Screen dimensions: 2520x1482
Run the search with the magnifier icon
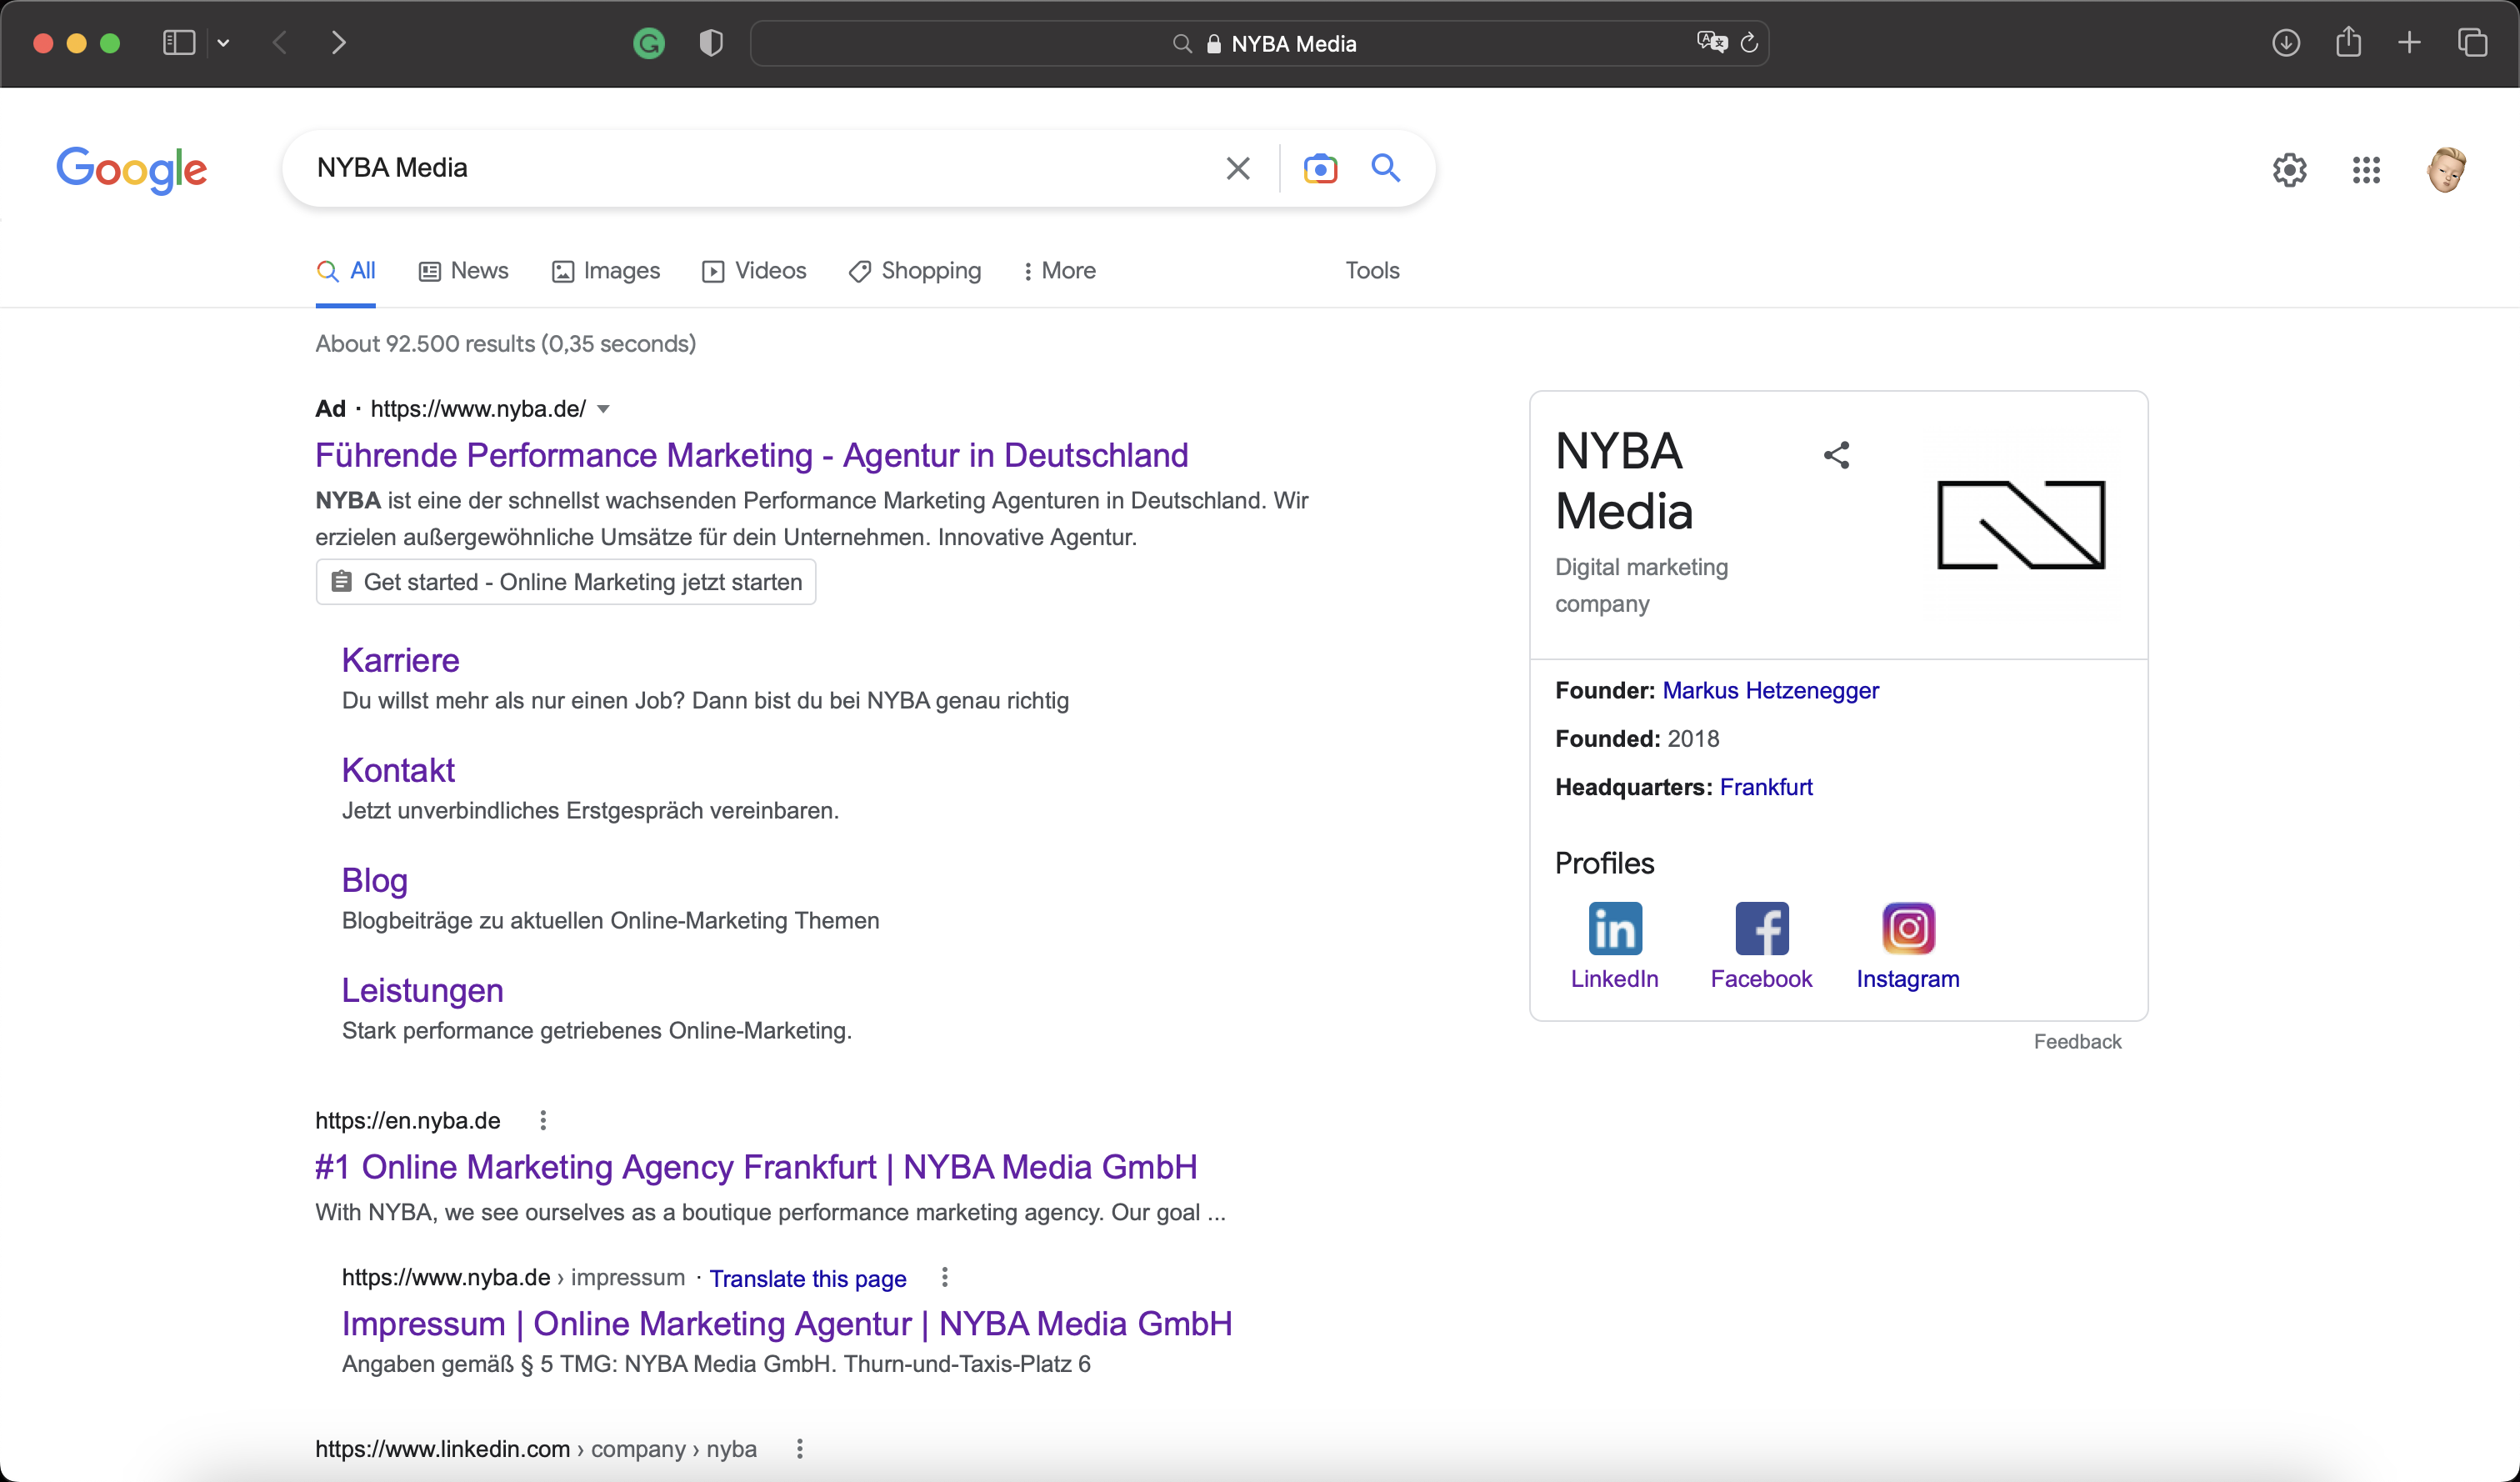pos(1386,167)
